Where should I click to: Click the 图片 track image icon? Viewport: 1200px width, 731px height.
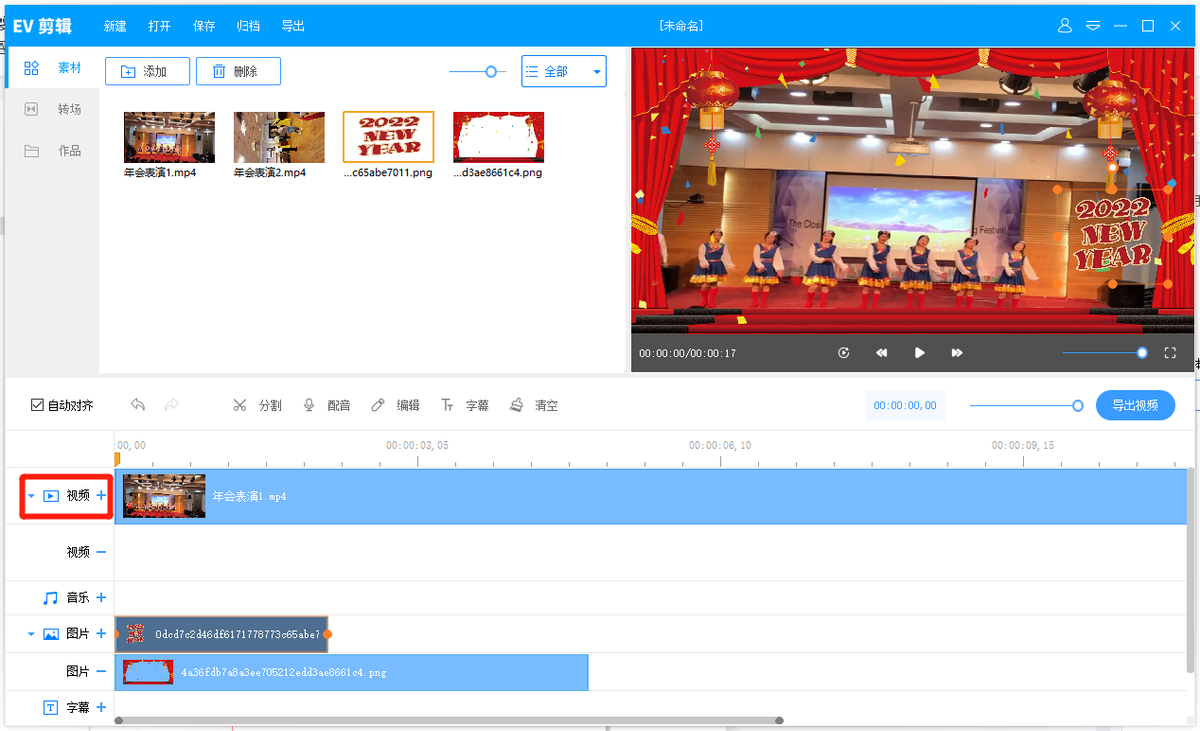(51, 634)
